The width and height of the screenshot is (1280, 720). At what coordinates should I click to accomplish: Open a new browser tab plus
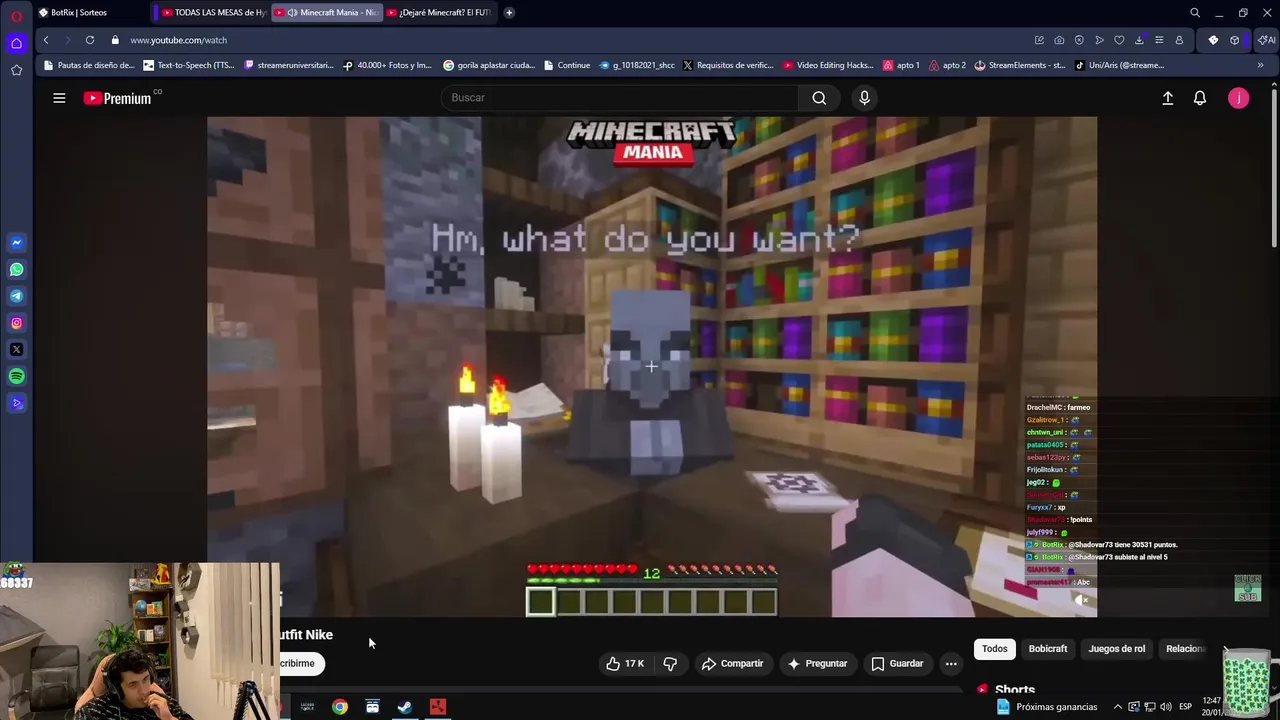(509, 12)
